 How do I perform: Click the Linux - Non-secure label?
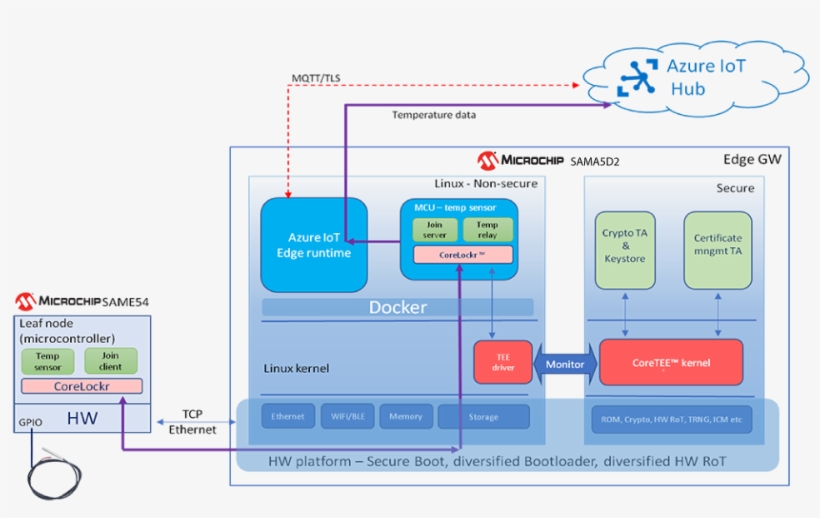click(486, 183)
